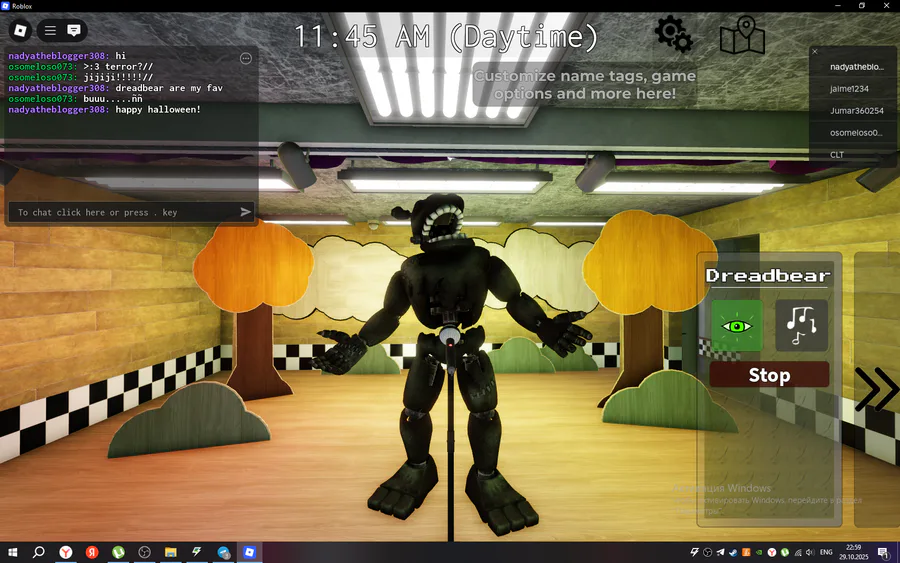Image resolution: width=900 pixels, height=563 pixels.
Task: Open File Explorer from the taskbar
Action: click(x=170, y=552)
